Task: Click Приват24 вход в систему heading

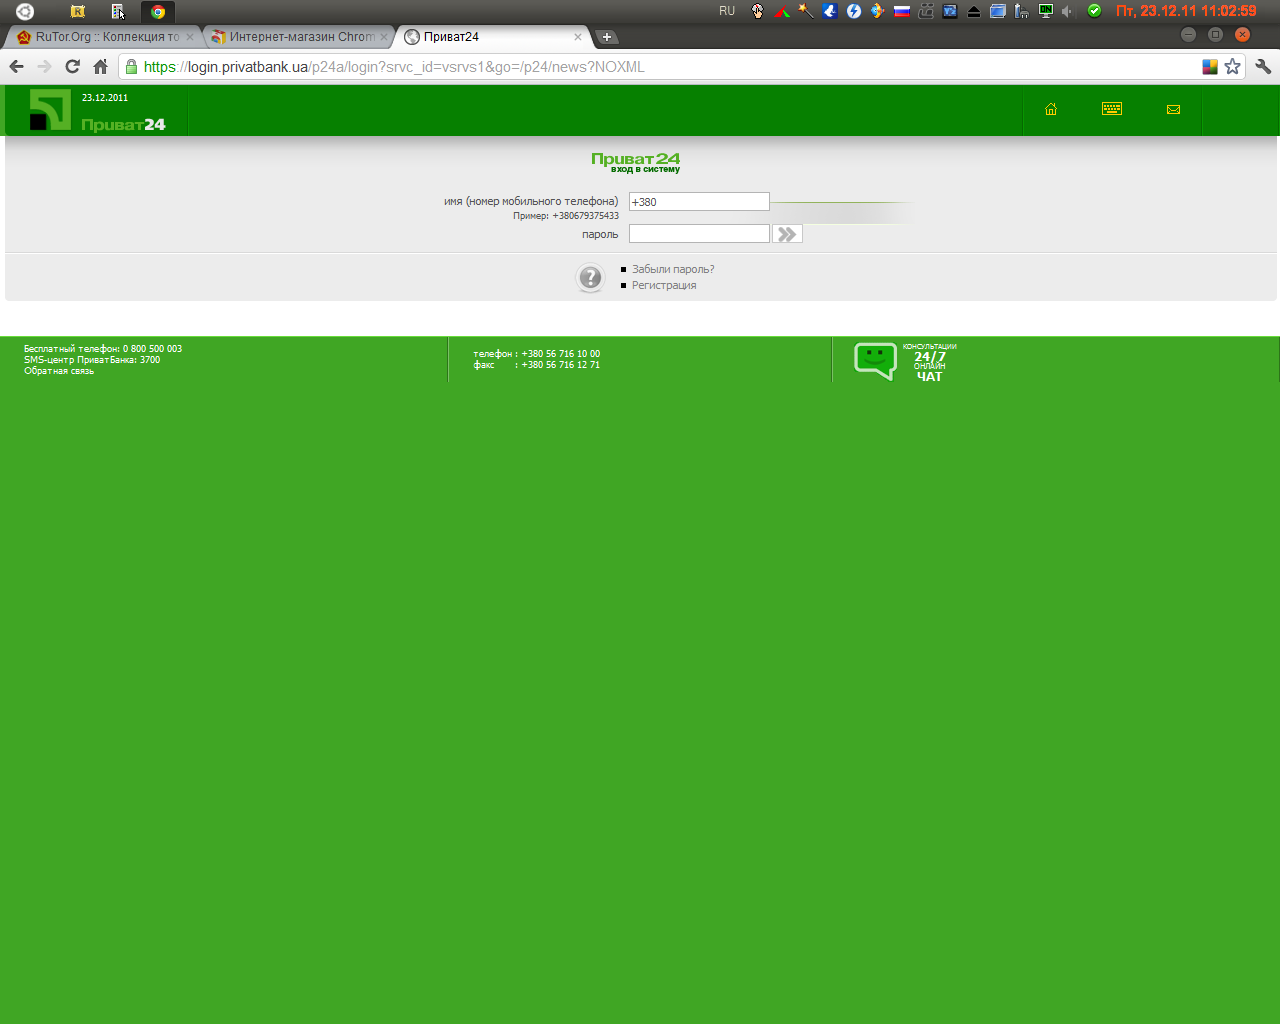Action: point(636,162)
